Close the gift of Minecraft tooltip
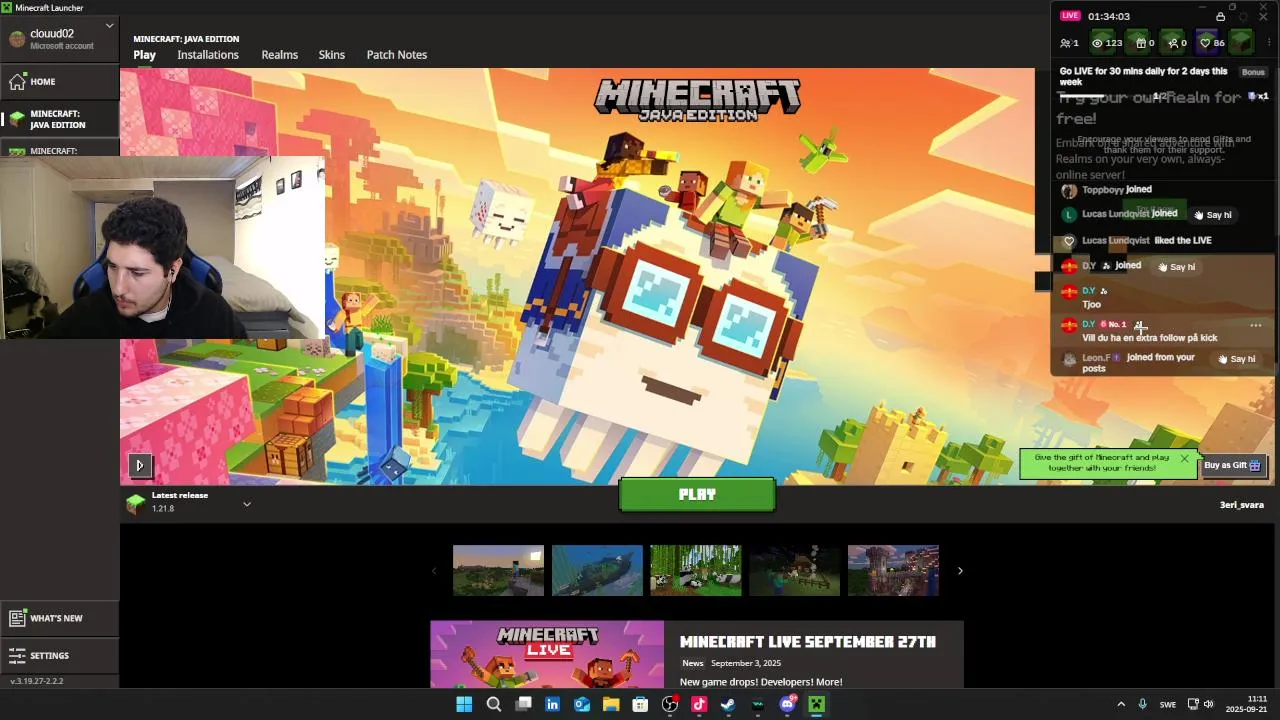 point(1184,459)
